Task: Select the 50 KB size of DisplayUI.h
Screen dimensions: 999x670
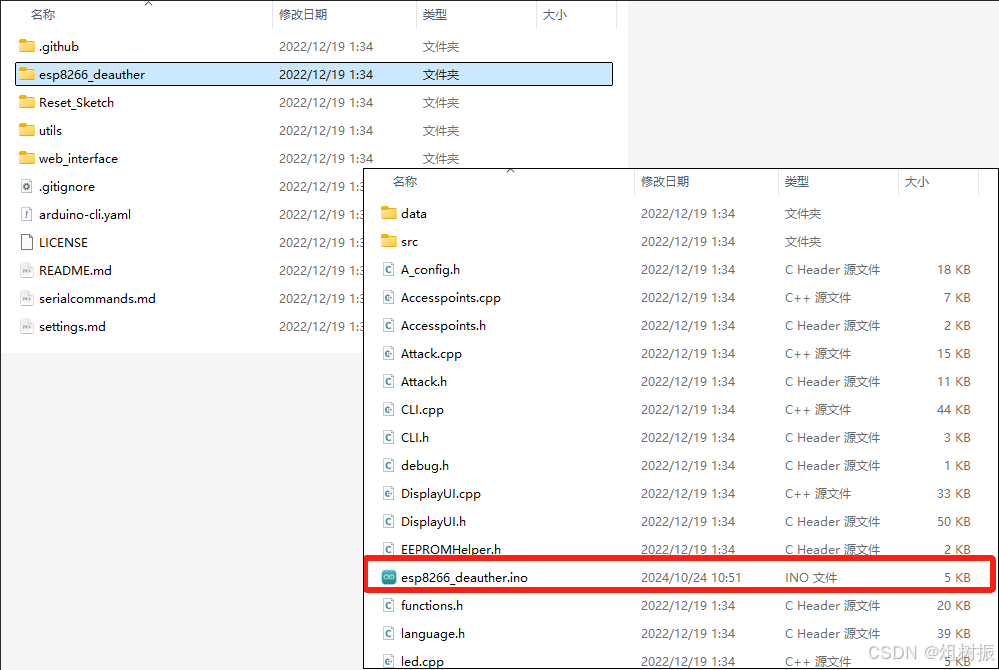Action: point(953,522)
